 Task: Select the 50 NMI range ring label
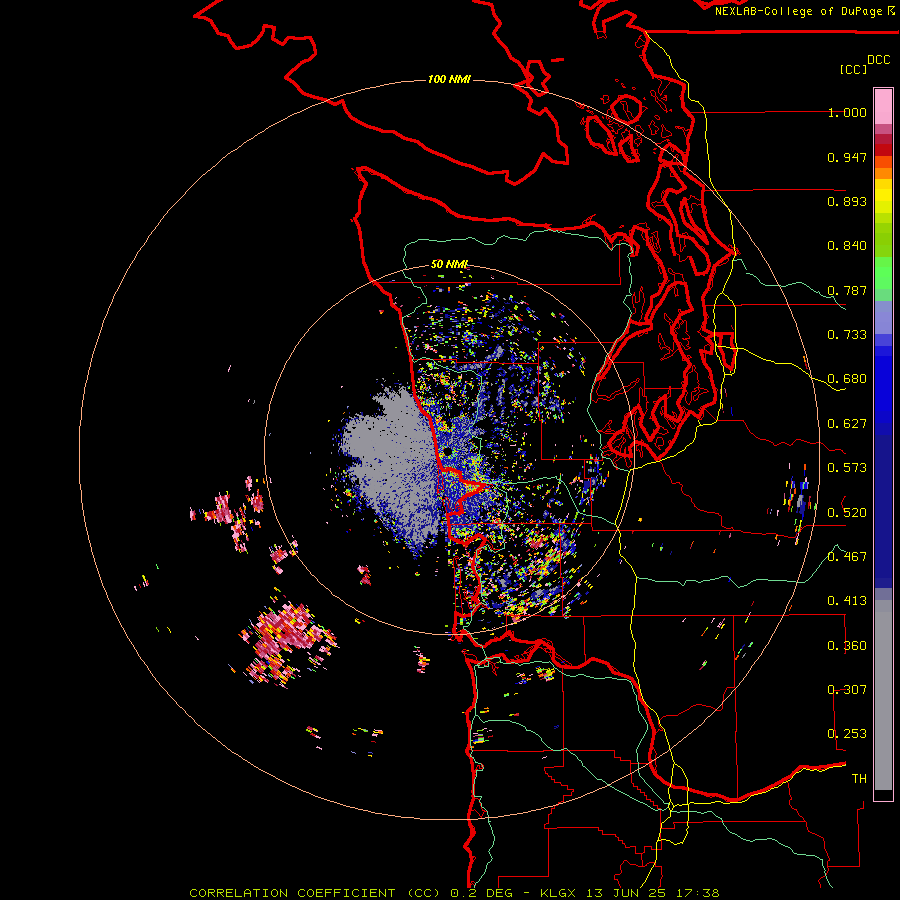tap(449, 264)
